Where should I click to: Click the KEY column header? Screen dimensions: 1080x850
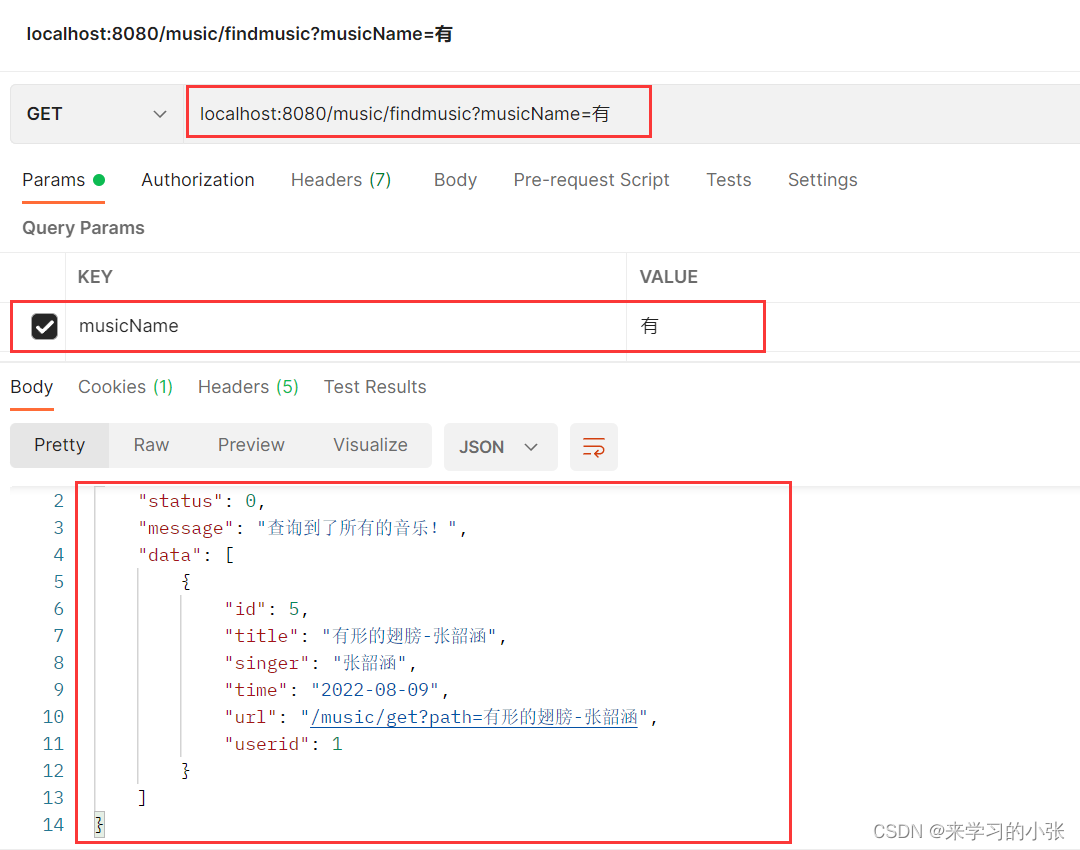tap(95, 277)
